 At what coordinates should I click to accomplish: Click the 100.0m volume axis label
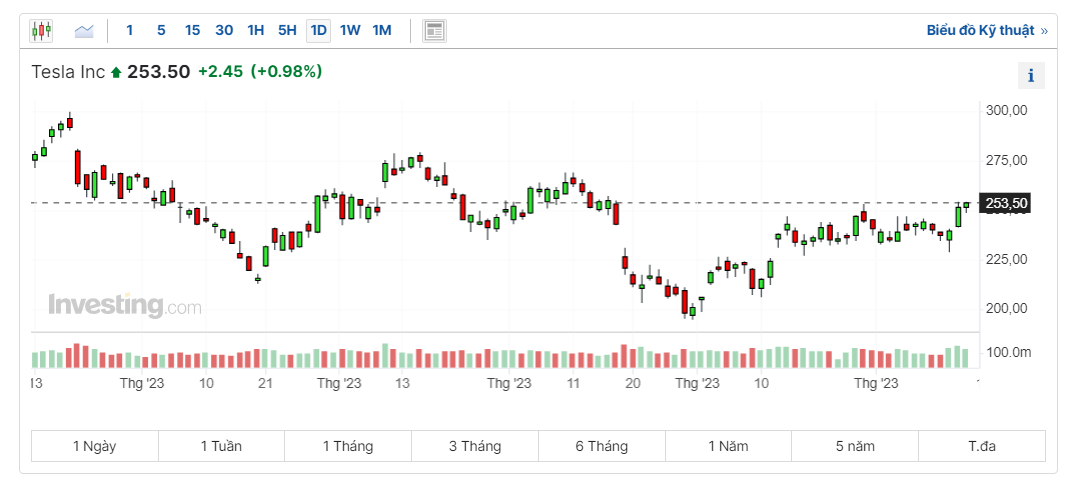tap(1008, 353)
